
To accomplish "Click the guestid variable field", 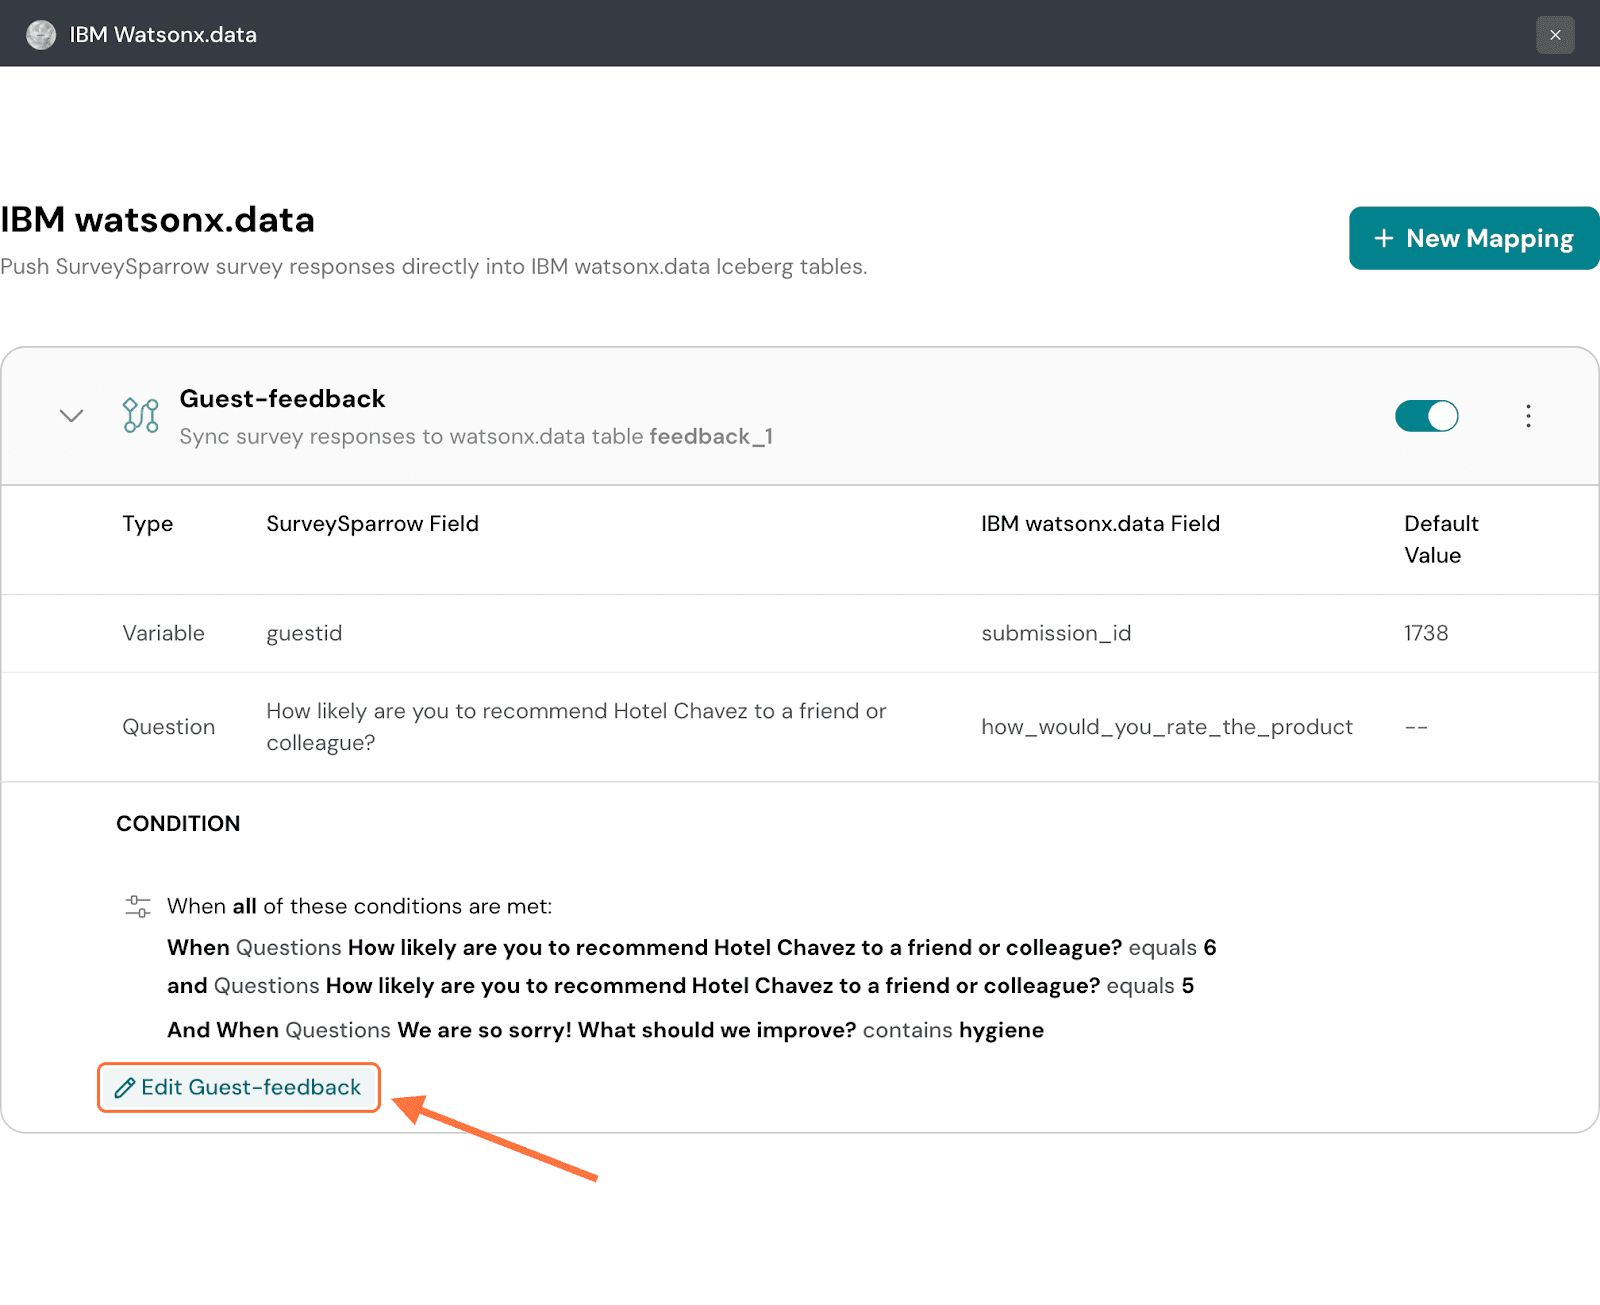I will (x=304, y=633).
